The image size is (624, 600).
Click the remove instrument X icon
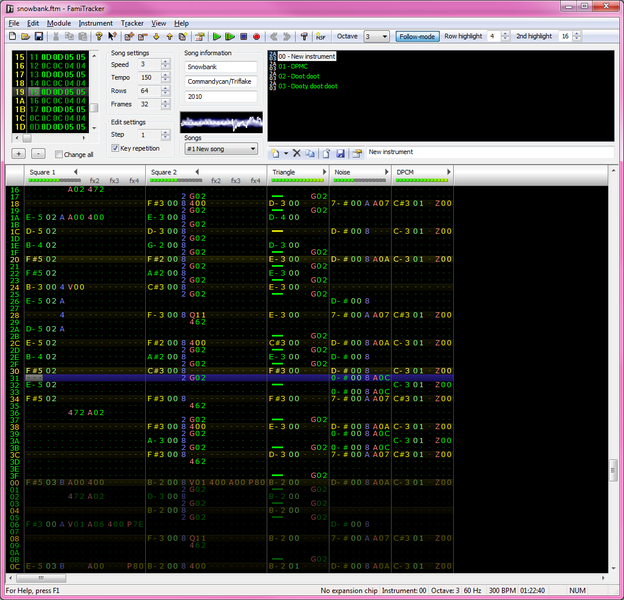[x=296, y=153]
